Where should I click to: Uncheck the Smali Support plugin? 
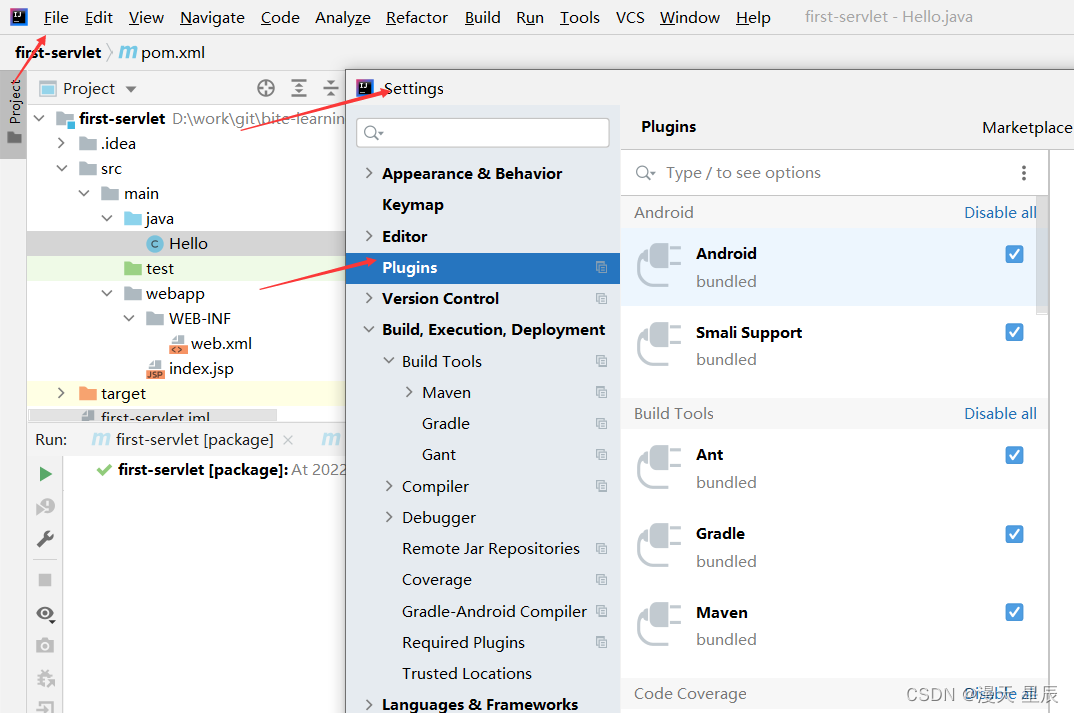point(1014,332)
